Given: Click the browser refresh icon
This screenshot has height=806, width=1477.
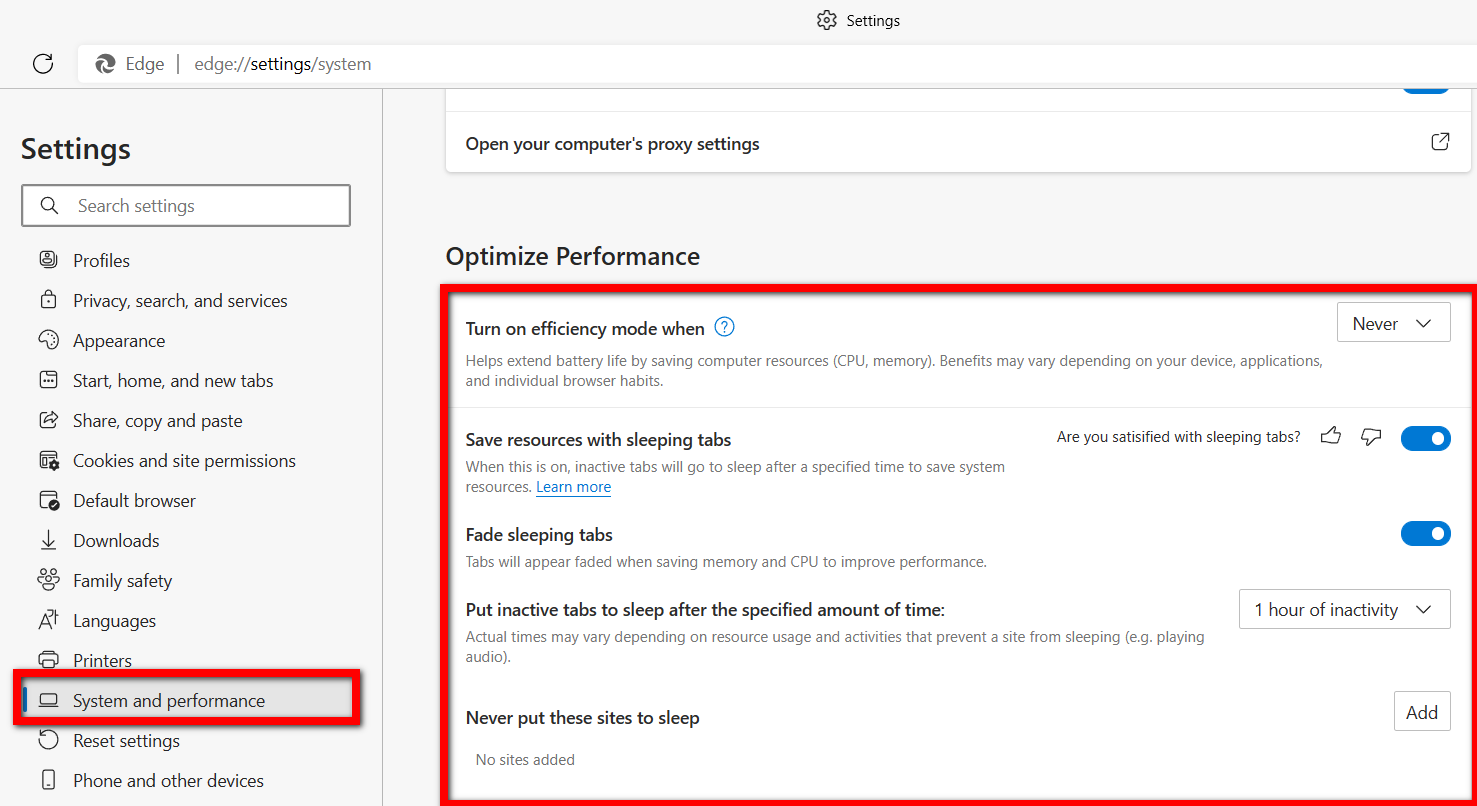Looking at the screenshot, I should (x=43, y=64).
